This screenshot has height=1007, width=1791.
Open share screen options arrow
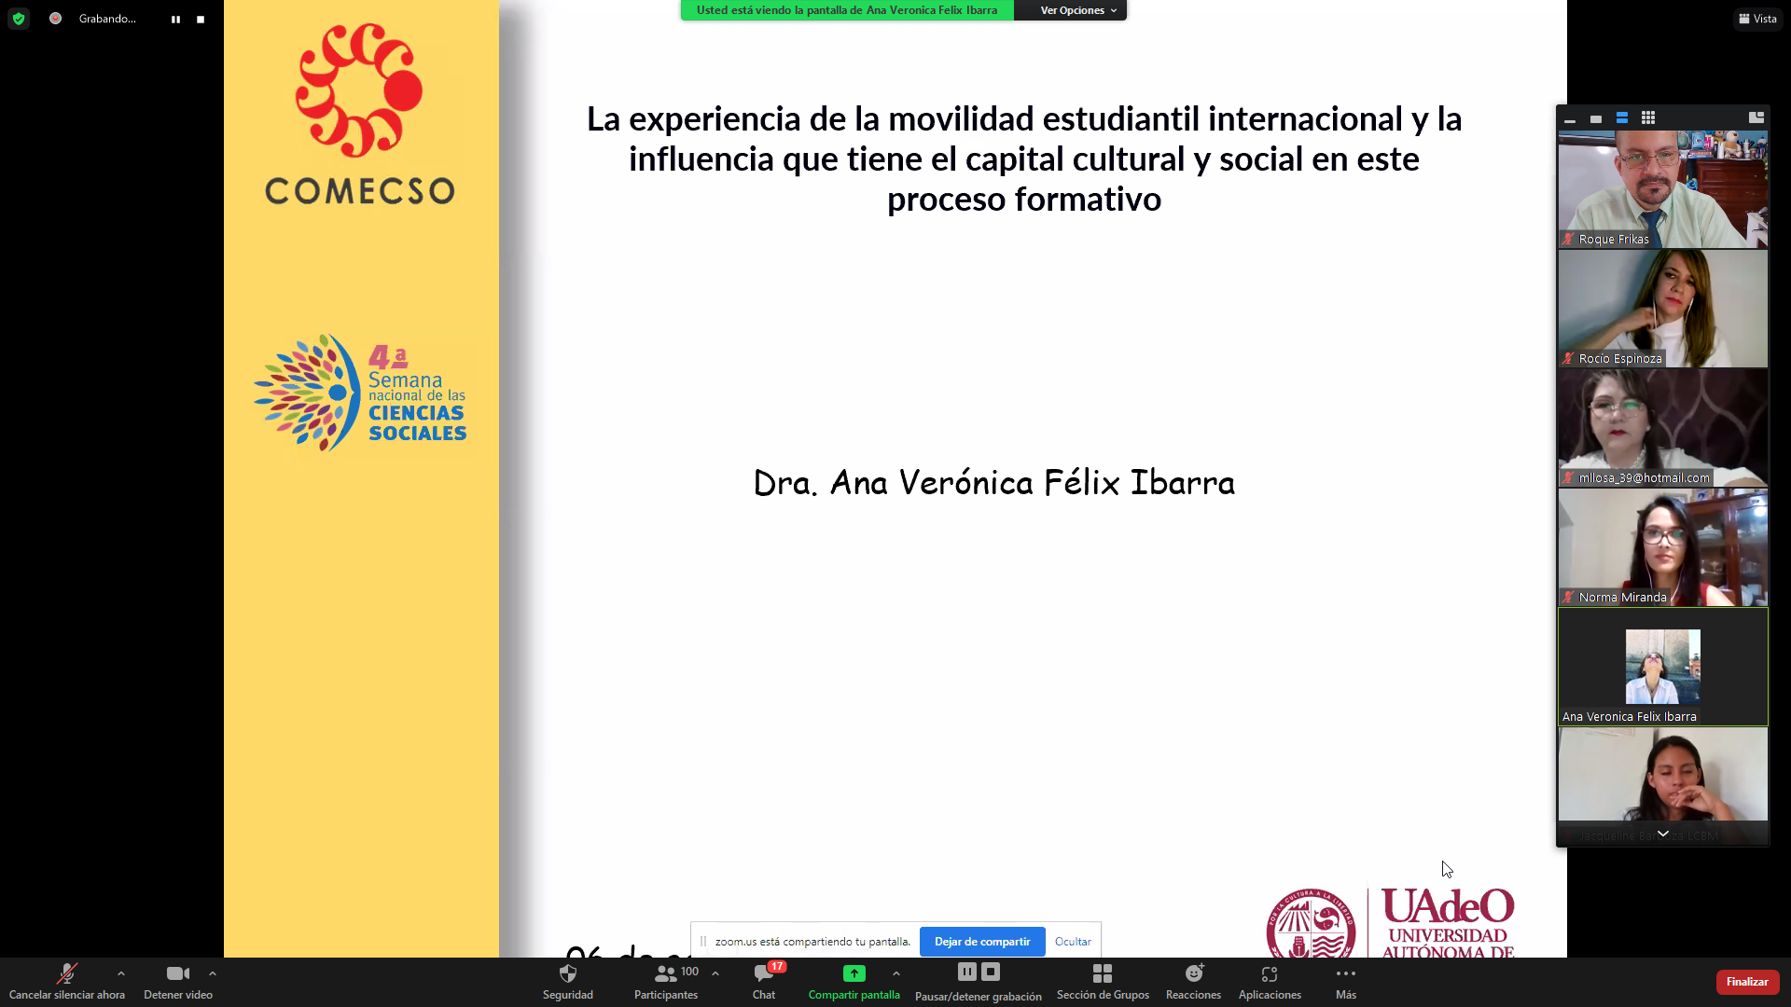[x=896, y=973]
